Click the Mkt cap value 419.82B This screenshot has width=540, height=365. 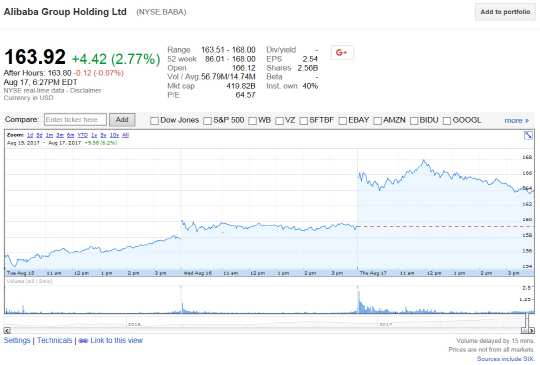[241, 86]
